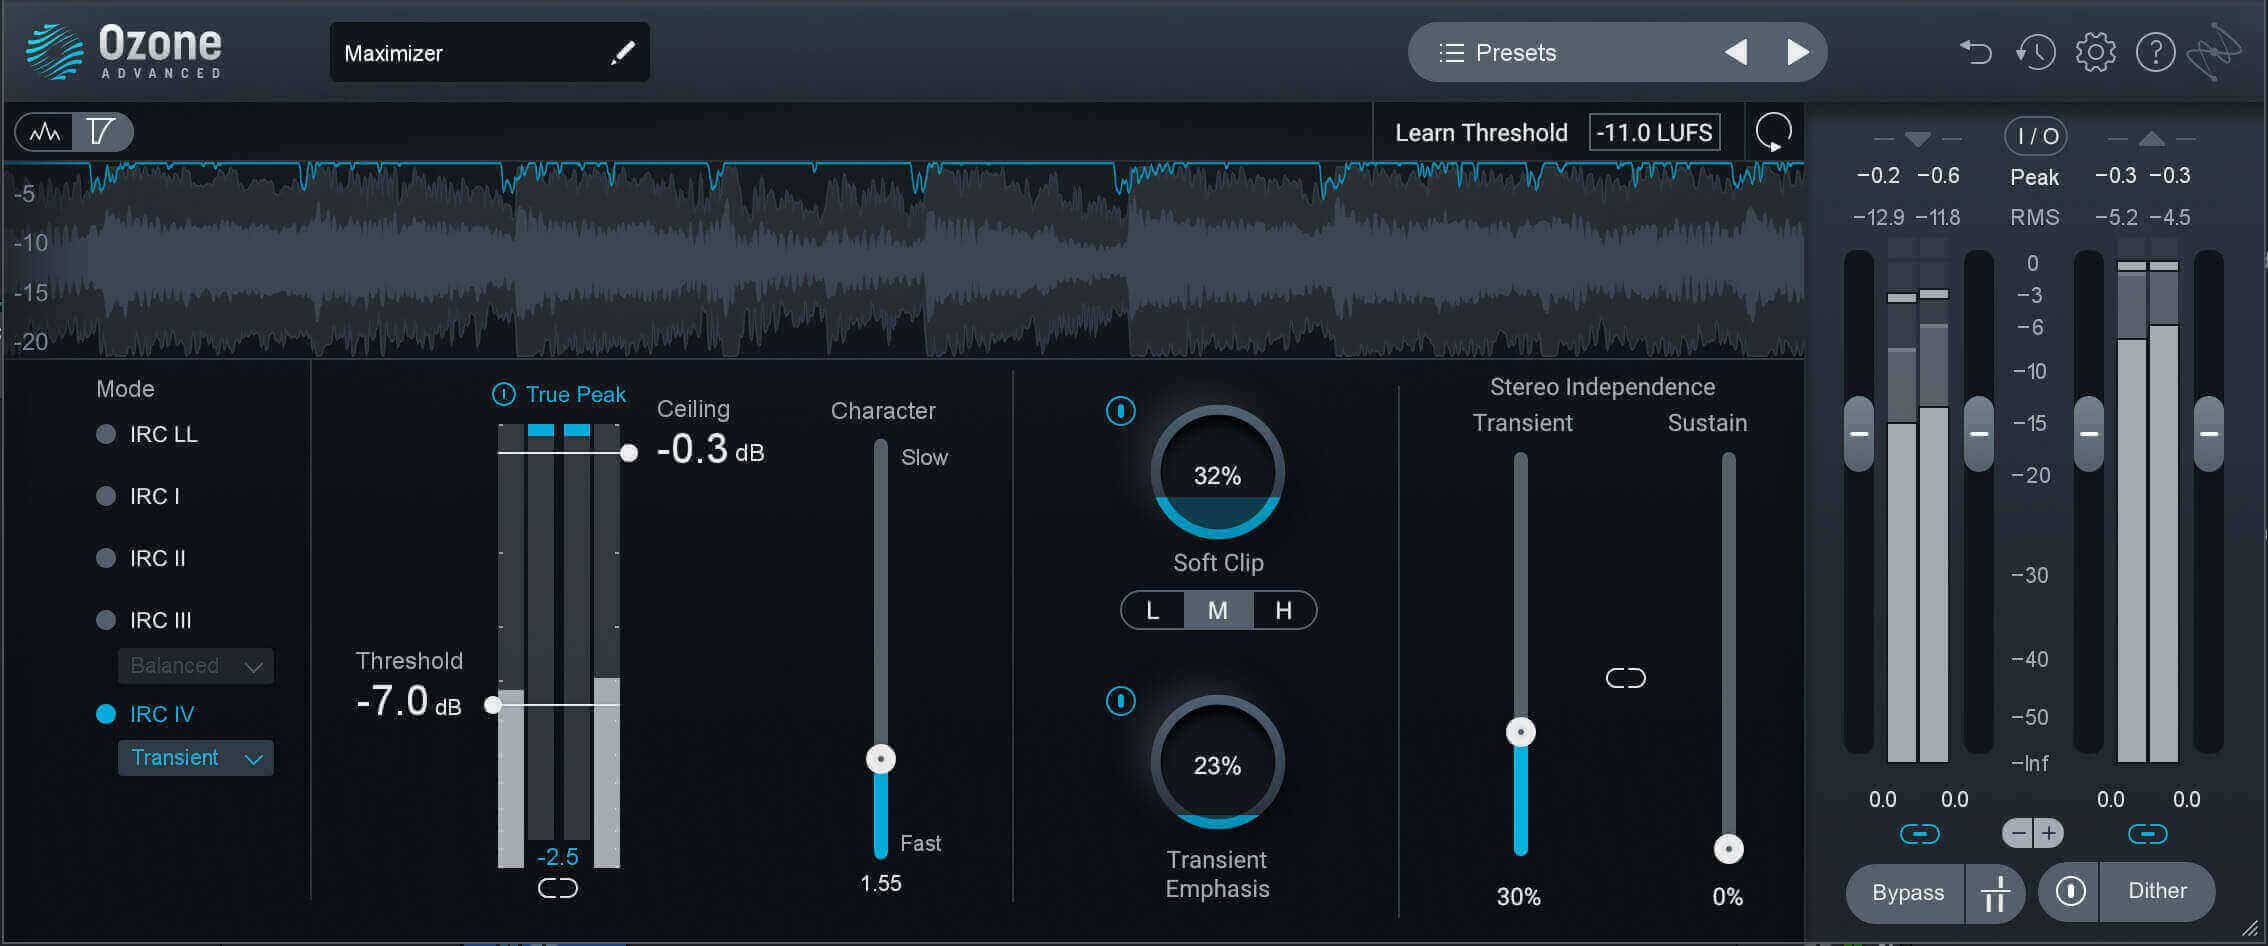Select IRC I mode
Image resolution: width=2268 pixels, height=946 pixels.
138,496
